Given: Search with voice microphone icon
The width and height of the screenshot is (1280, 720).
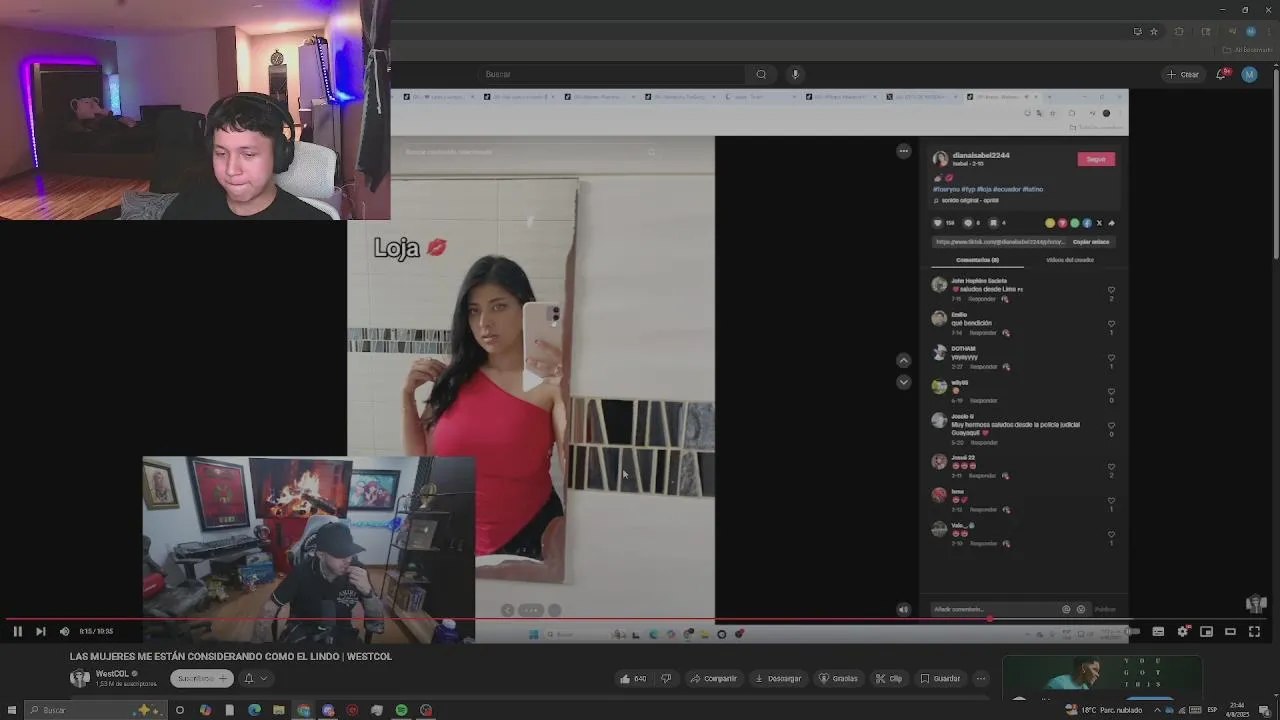Looking at the screenshot, I should coord(795,74).
